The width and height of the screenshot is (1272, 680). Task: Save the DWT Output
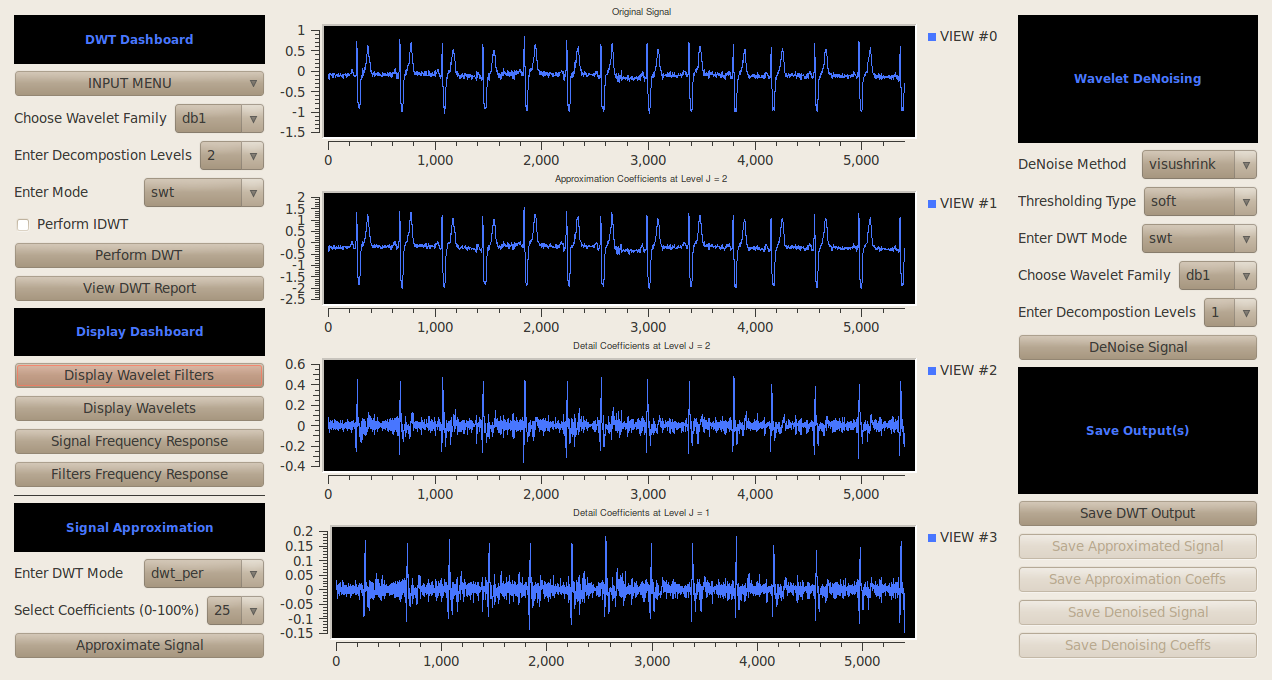click(1138, 514)
